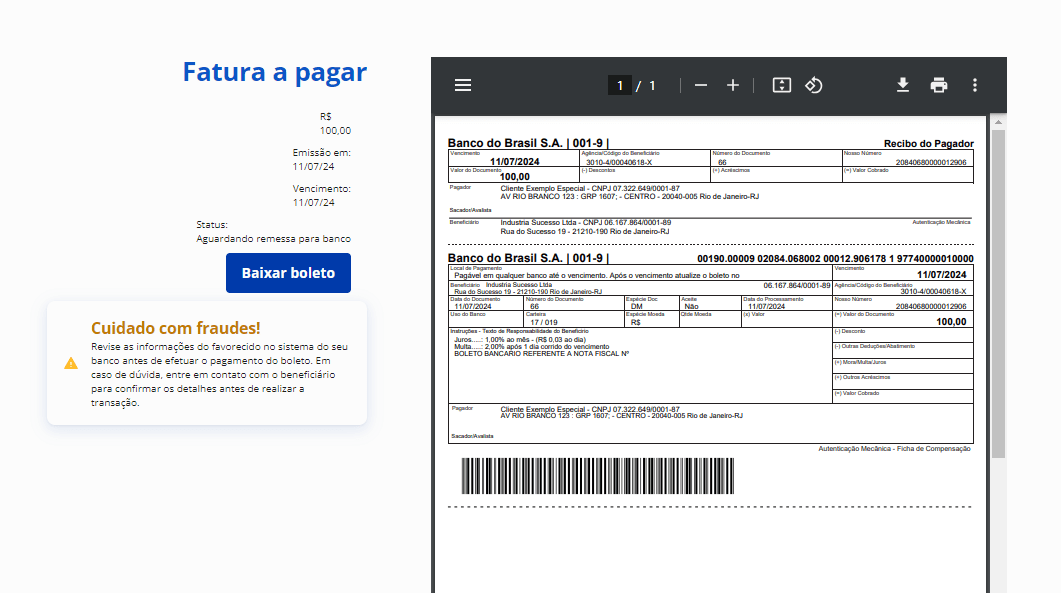Print the boleto PDF

(x=939, y=85)
